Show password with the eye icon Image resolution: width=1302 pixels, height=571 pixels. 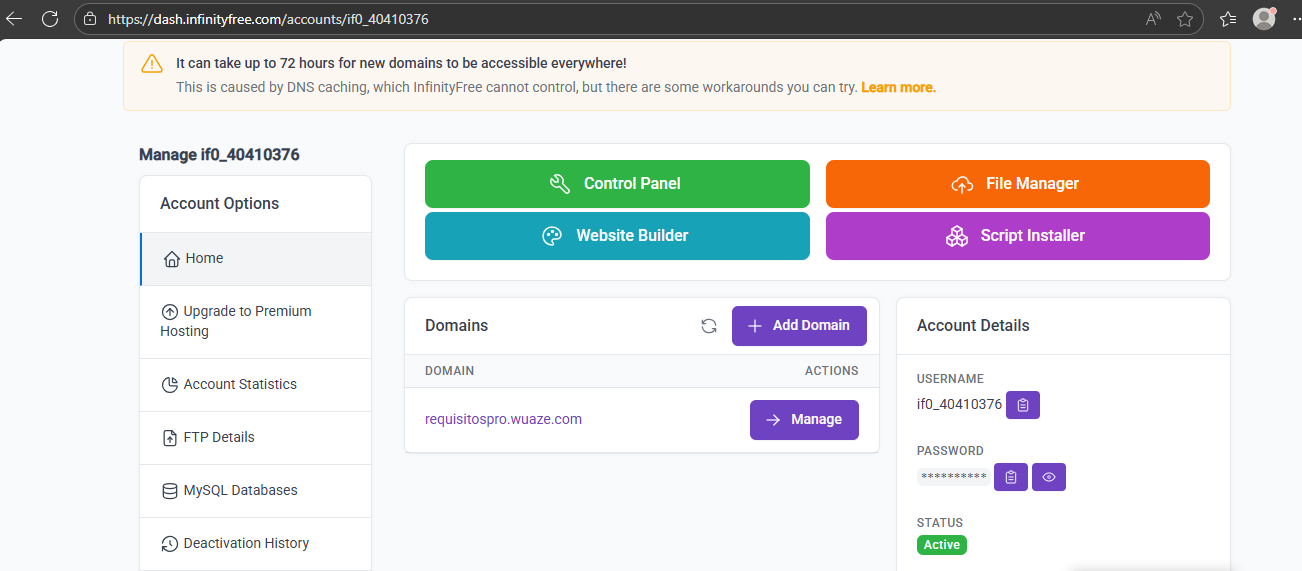pos(1048,477)
